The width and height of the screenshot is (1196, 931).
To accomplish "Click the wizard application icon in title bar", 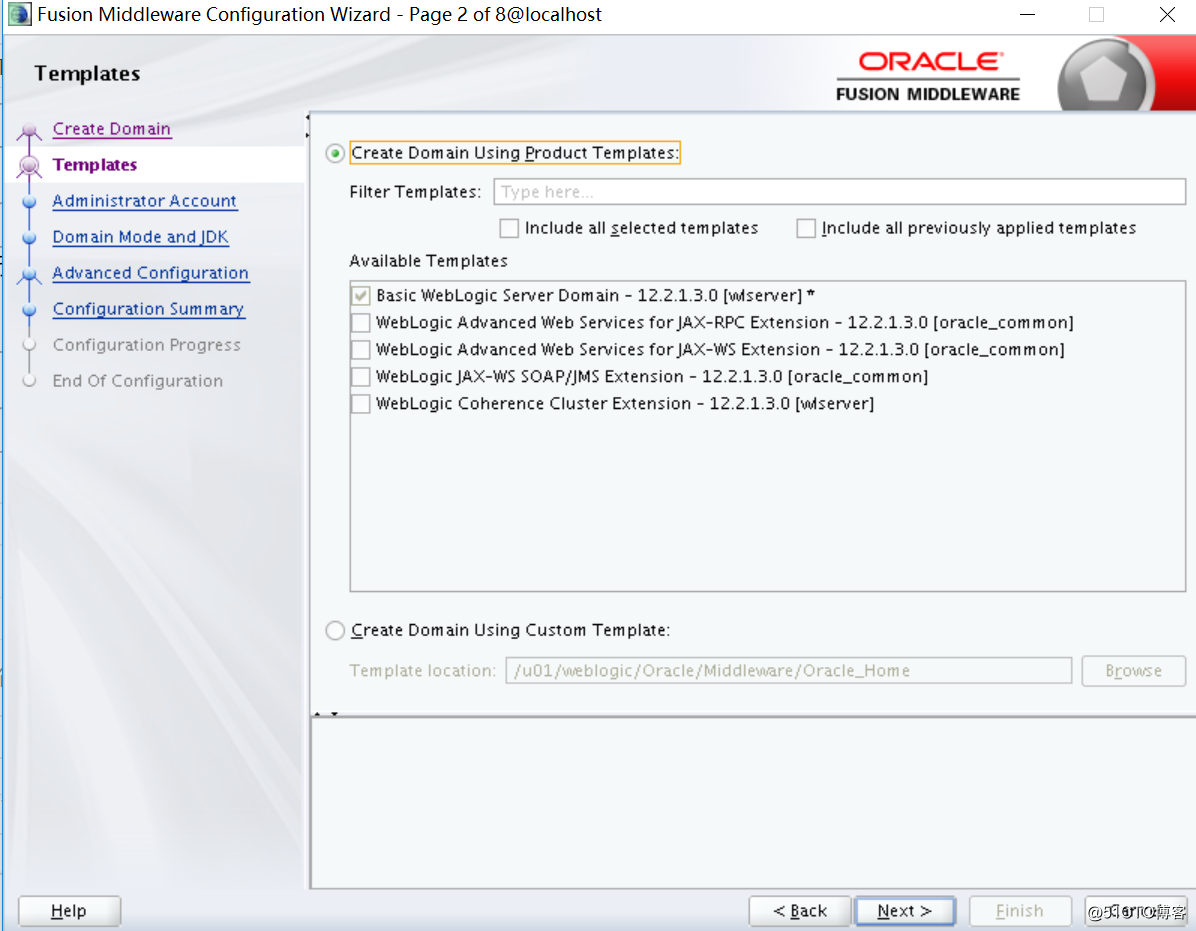I will tap(18, 14).
